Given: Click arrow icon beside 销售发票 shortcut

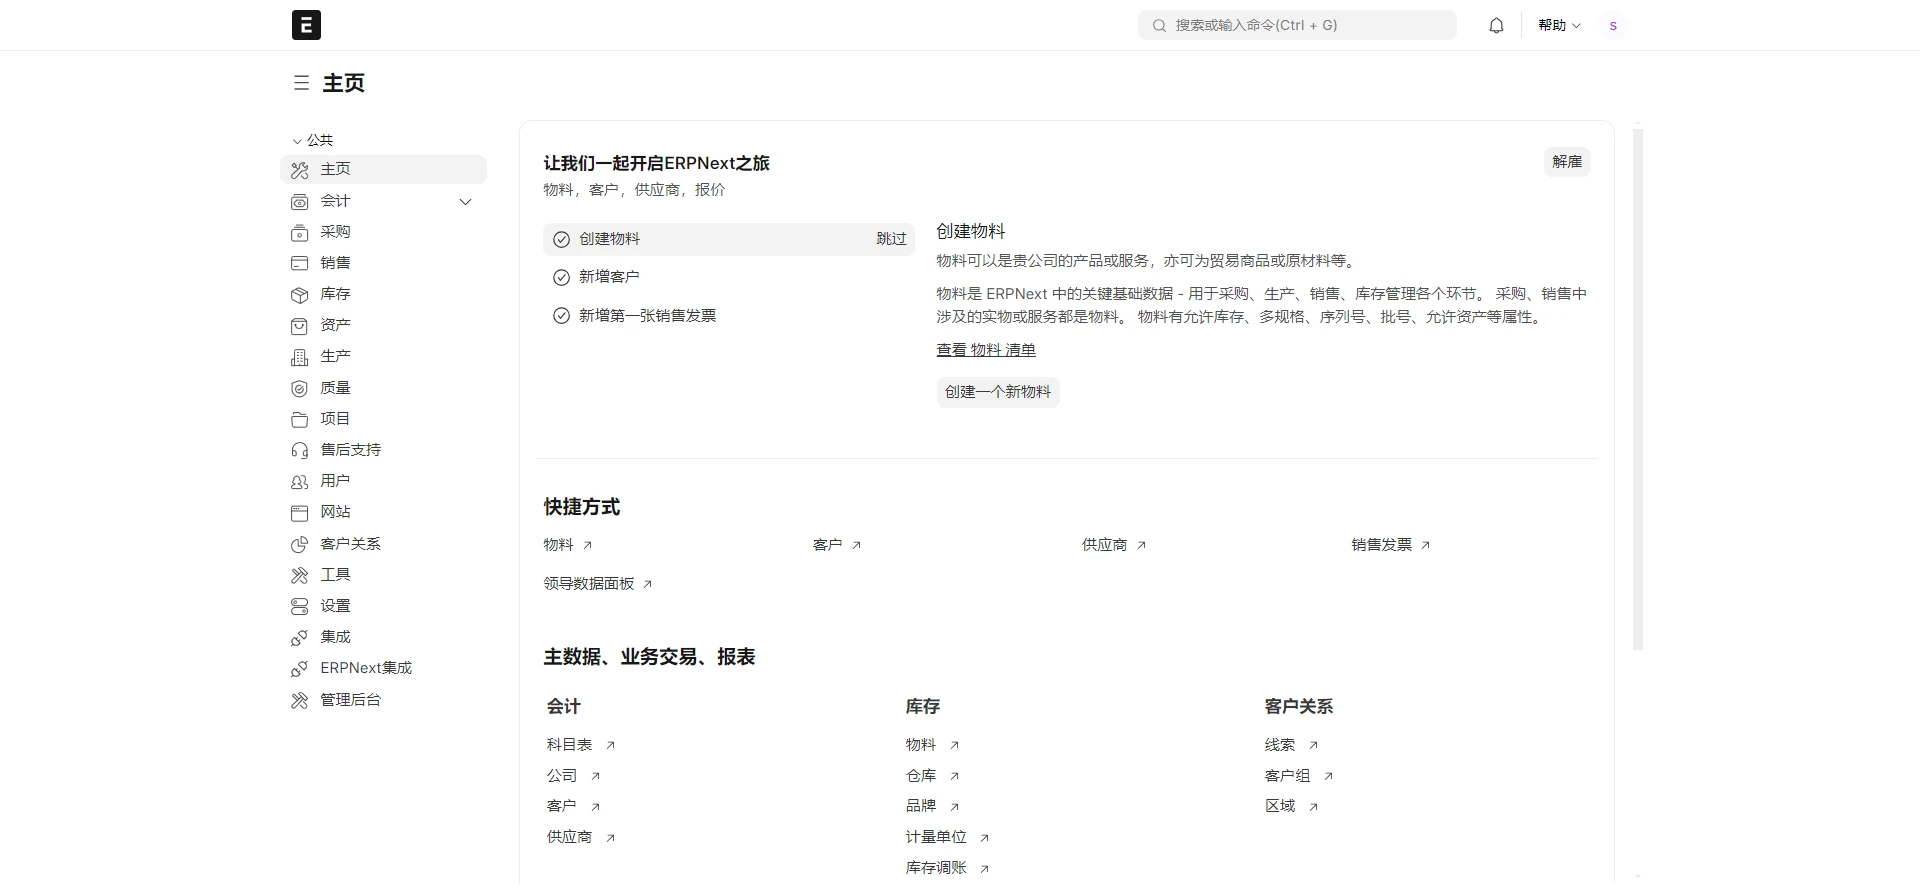Looking at the screenshot, I should tap(1425, 545).
